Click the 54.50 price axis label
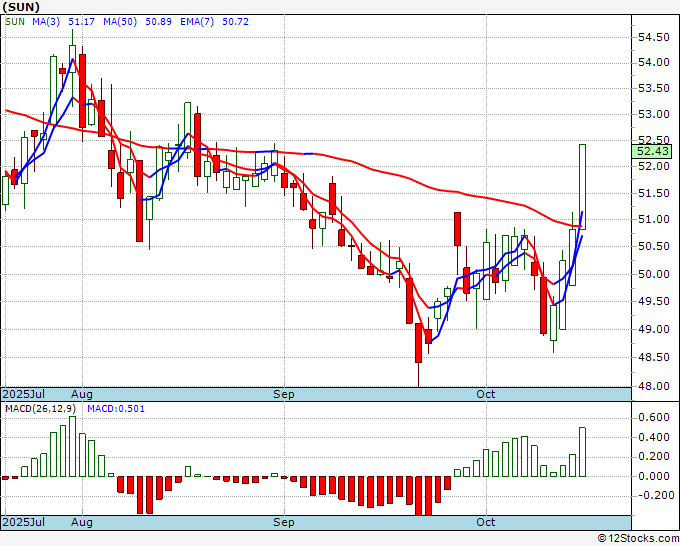The width and height of the screenshot is (680, 546). 654,38
